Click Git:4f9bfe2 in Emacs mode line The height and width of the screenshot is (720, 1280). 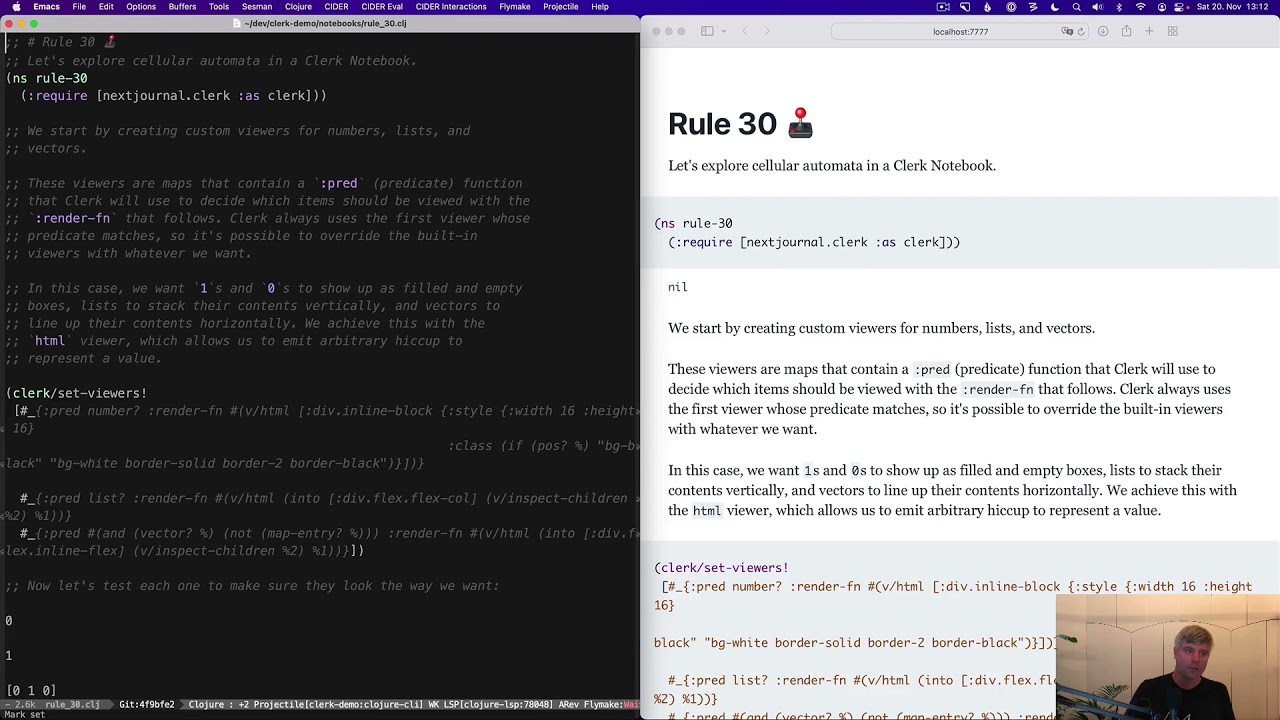[x=147, y=705]
